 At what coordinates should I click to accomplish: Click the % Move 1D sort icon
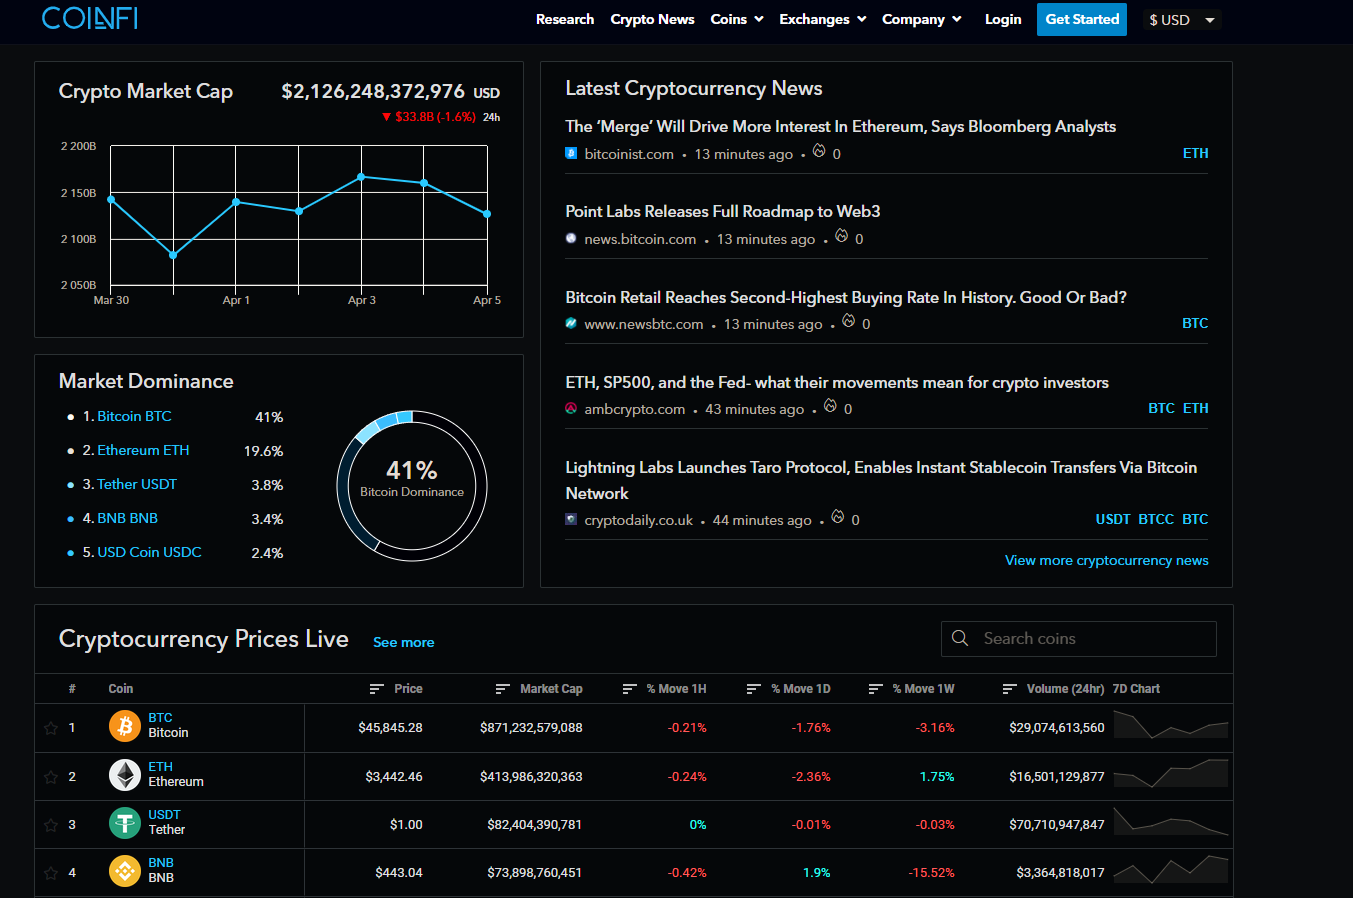pos(754,689)
